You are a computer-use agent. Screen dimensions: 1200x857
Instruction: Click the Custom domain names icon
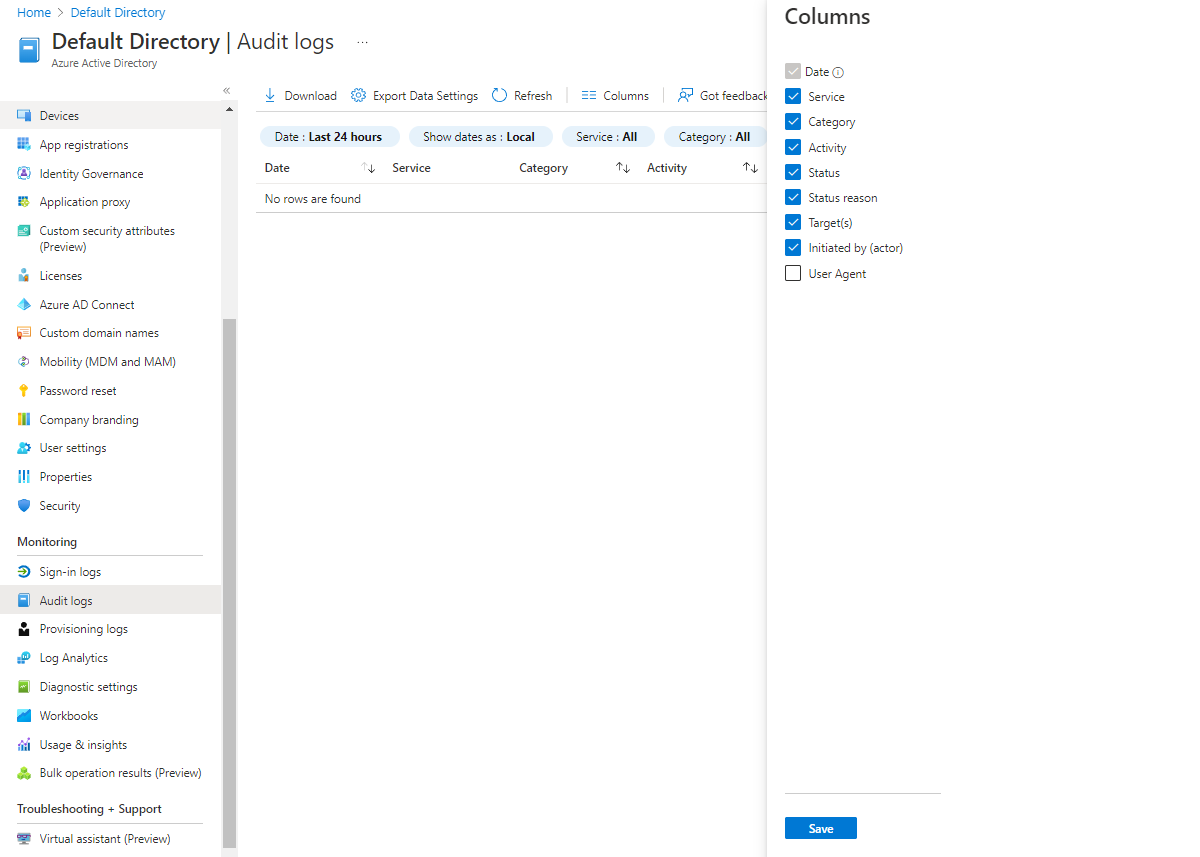pos(24,333)
